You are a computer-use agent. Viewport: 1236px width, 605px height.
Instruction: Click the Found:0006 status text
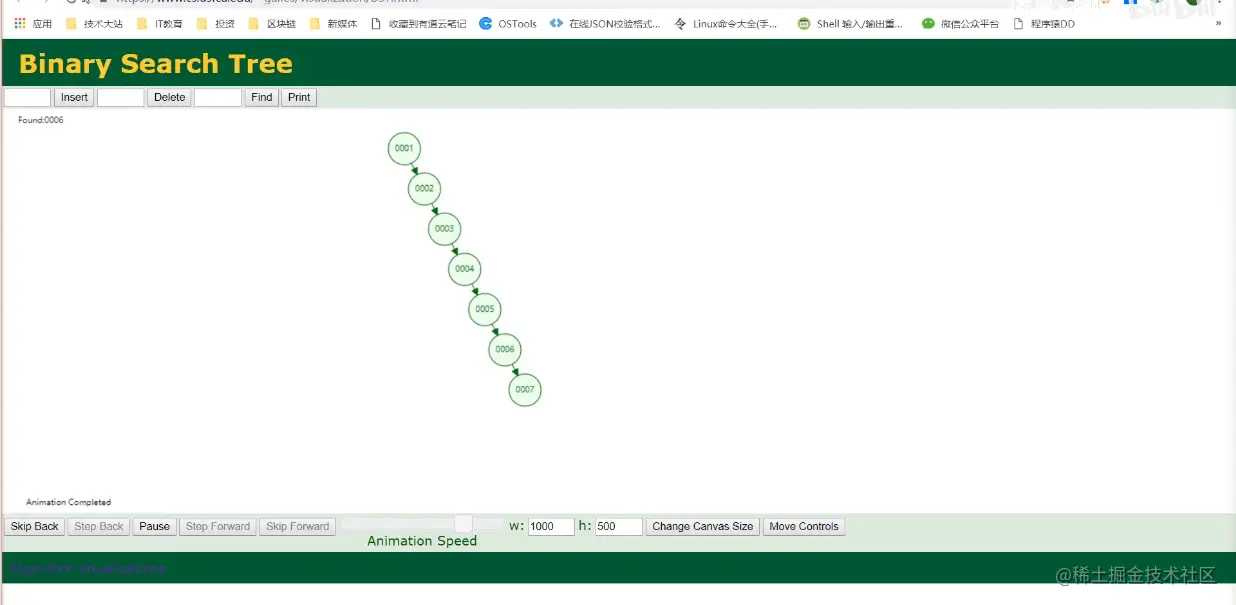click(x=41, y=120)
